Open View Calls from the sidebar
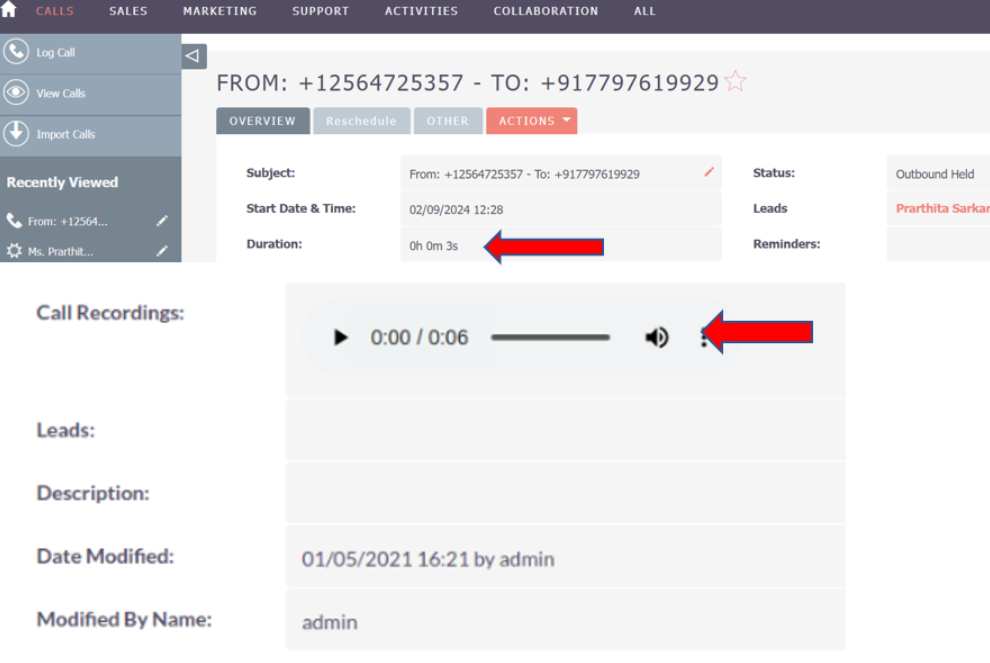Viewport: 990px width, 663px height. (x=18, y=94)
